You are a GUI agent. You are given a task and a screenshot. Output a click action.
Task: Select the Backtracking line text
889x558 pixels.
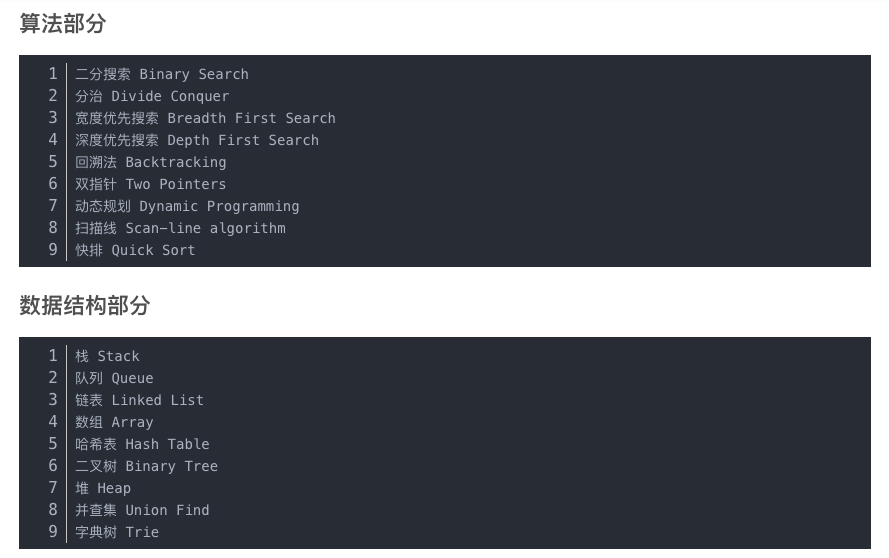pyautogui.click(x=151, y=162)
